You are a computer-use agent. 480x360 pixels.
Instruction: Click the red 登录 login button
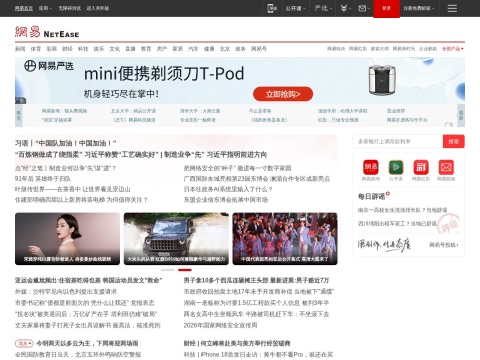(386, 8)
